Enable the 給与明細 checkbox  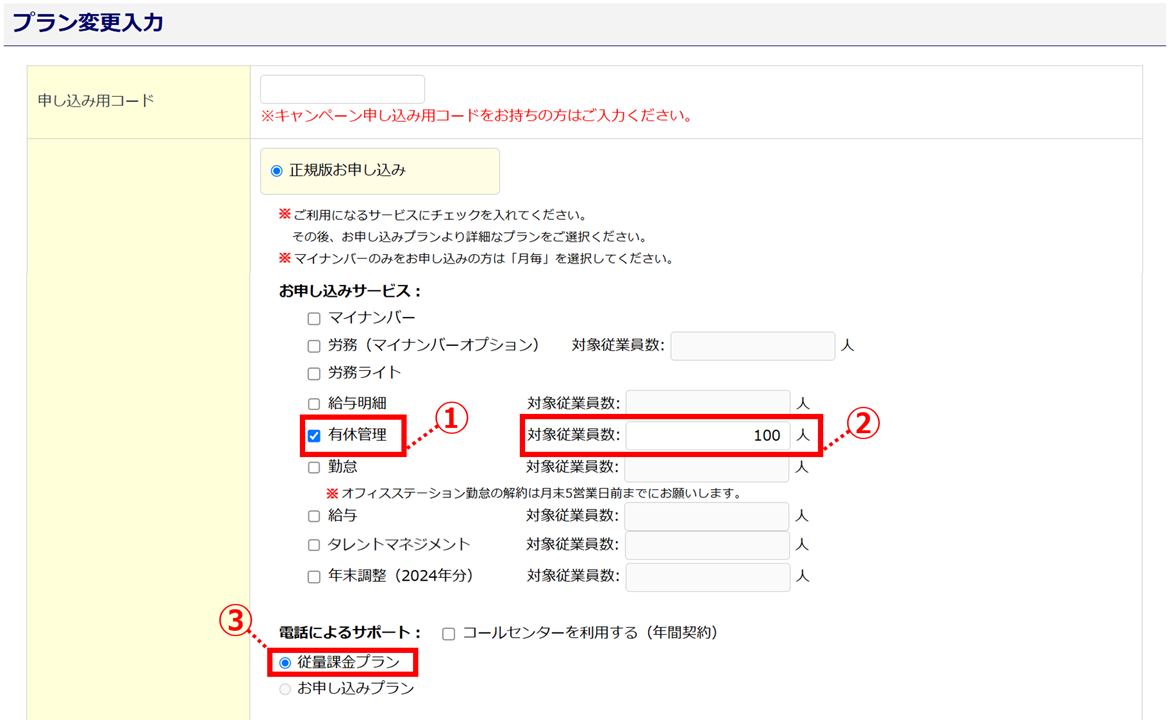coord(314,404)
